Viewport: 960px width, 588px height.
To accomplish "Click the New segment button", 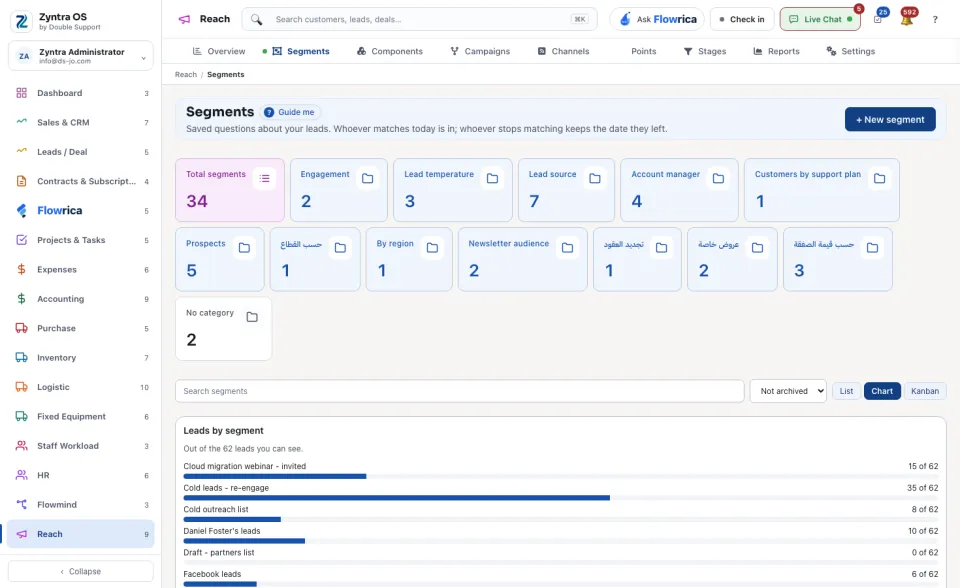I will pos(890,119).
